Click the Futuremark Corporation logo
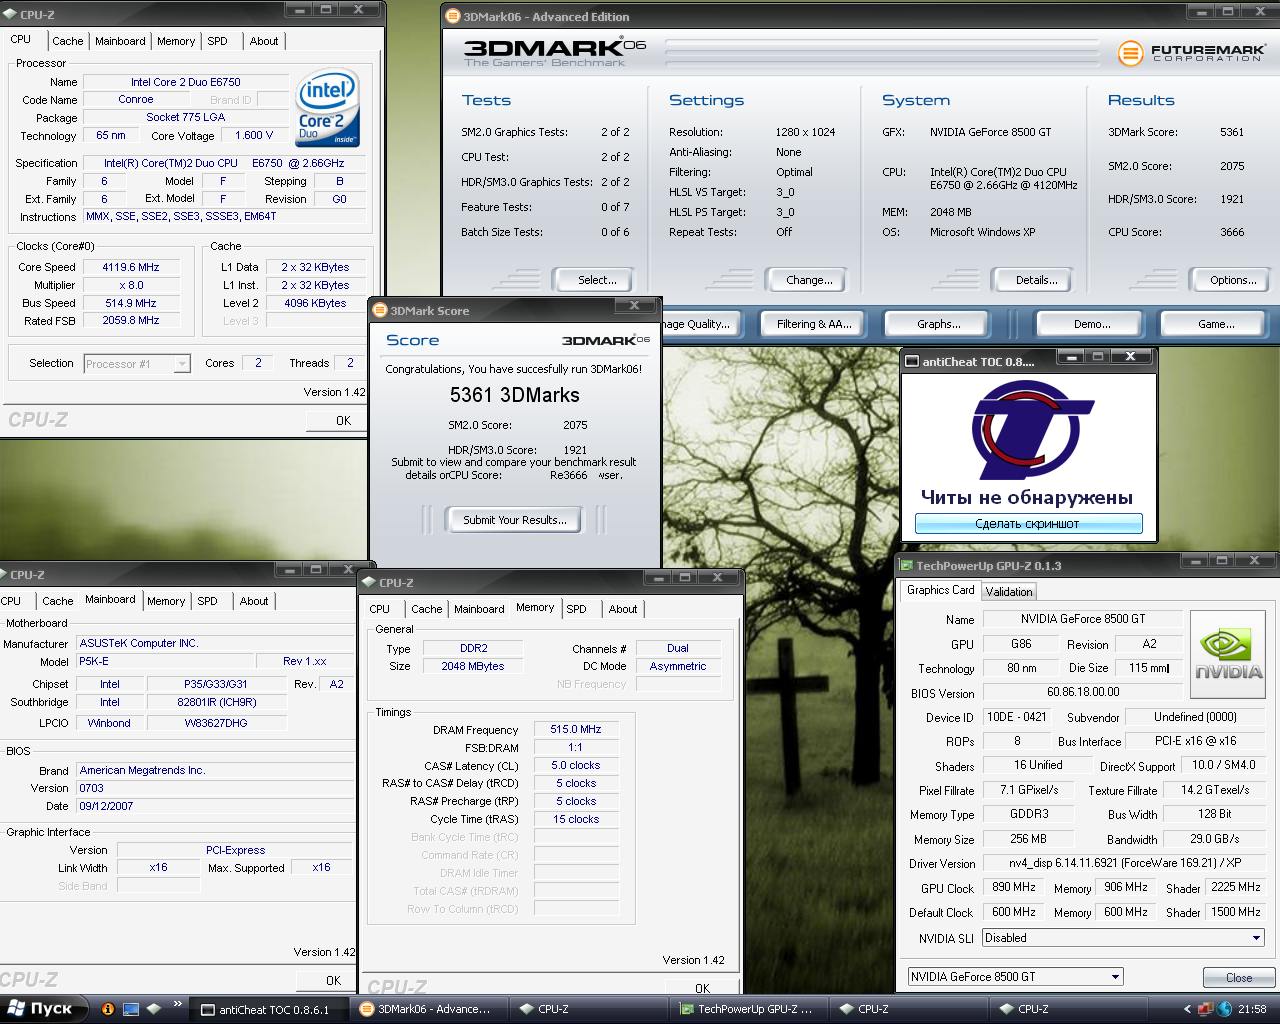The width and height of the screenshot is (1280, 1024). point(1190,53)
